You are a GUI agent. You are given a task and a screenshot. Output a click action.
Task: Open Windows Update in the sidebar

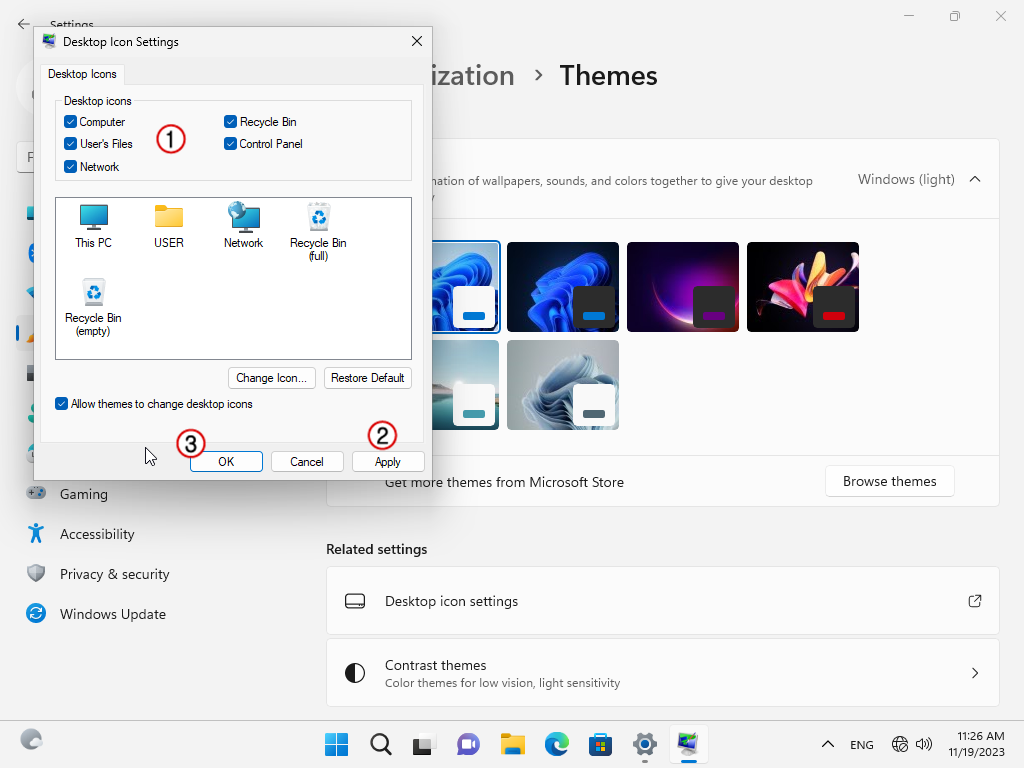[x=112, y=614]
